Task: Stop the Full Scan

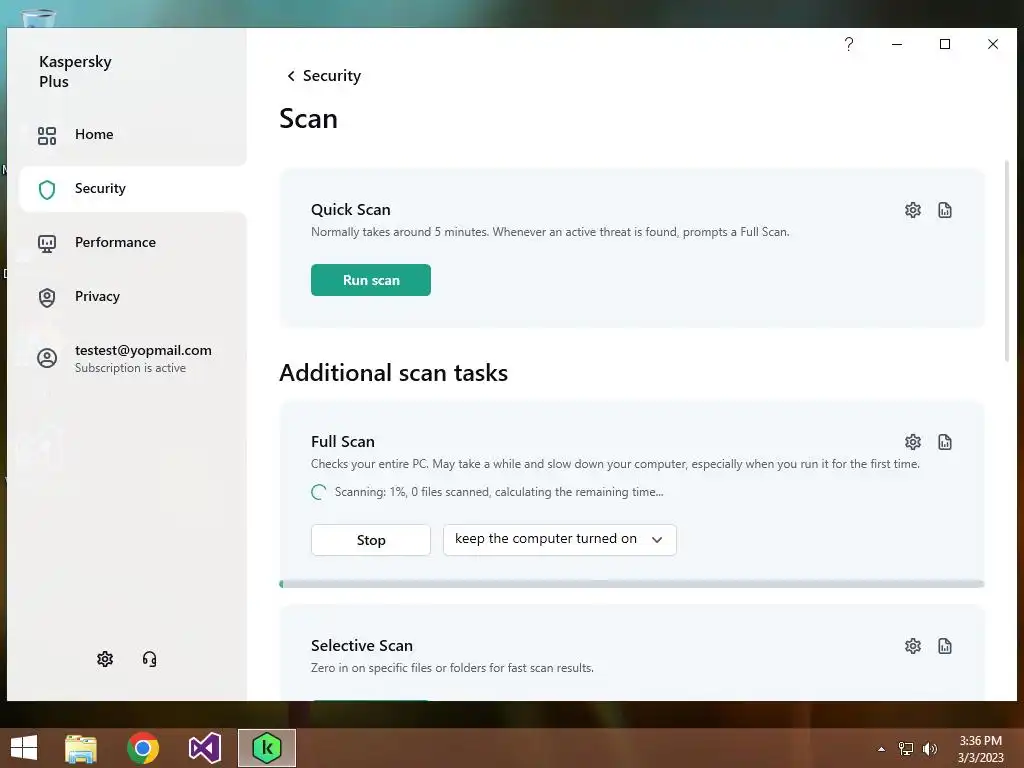Action: [370, 540]
